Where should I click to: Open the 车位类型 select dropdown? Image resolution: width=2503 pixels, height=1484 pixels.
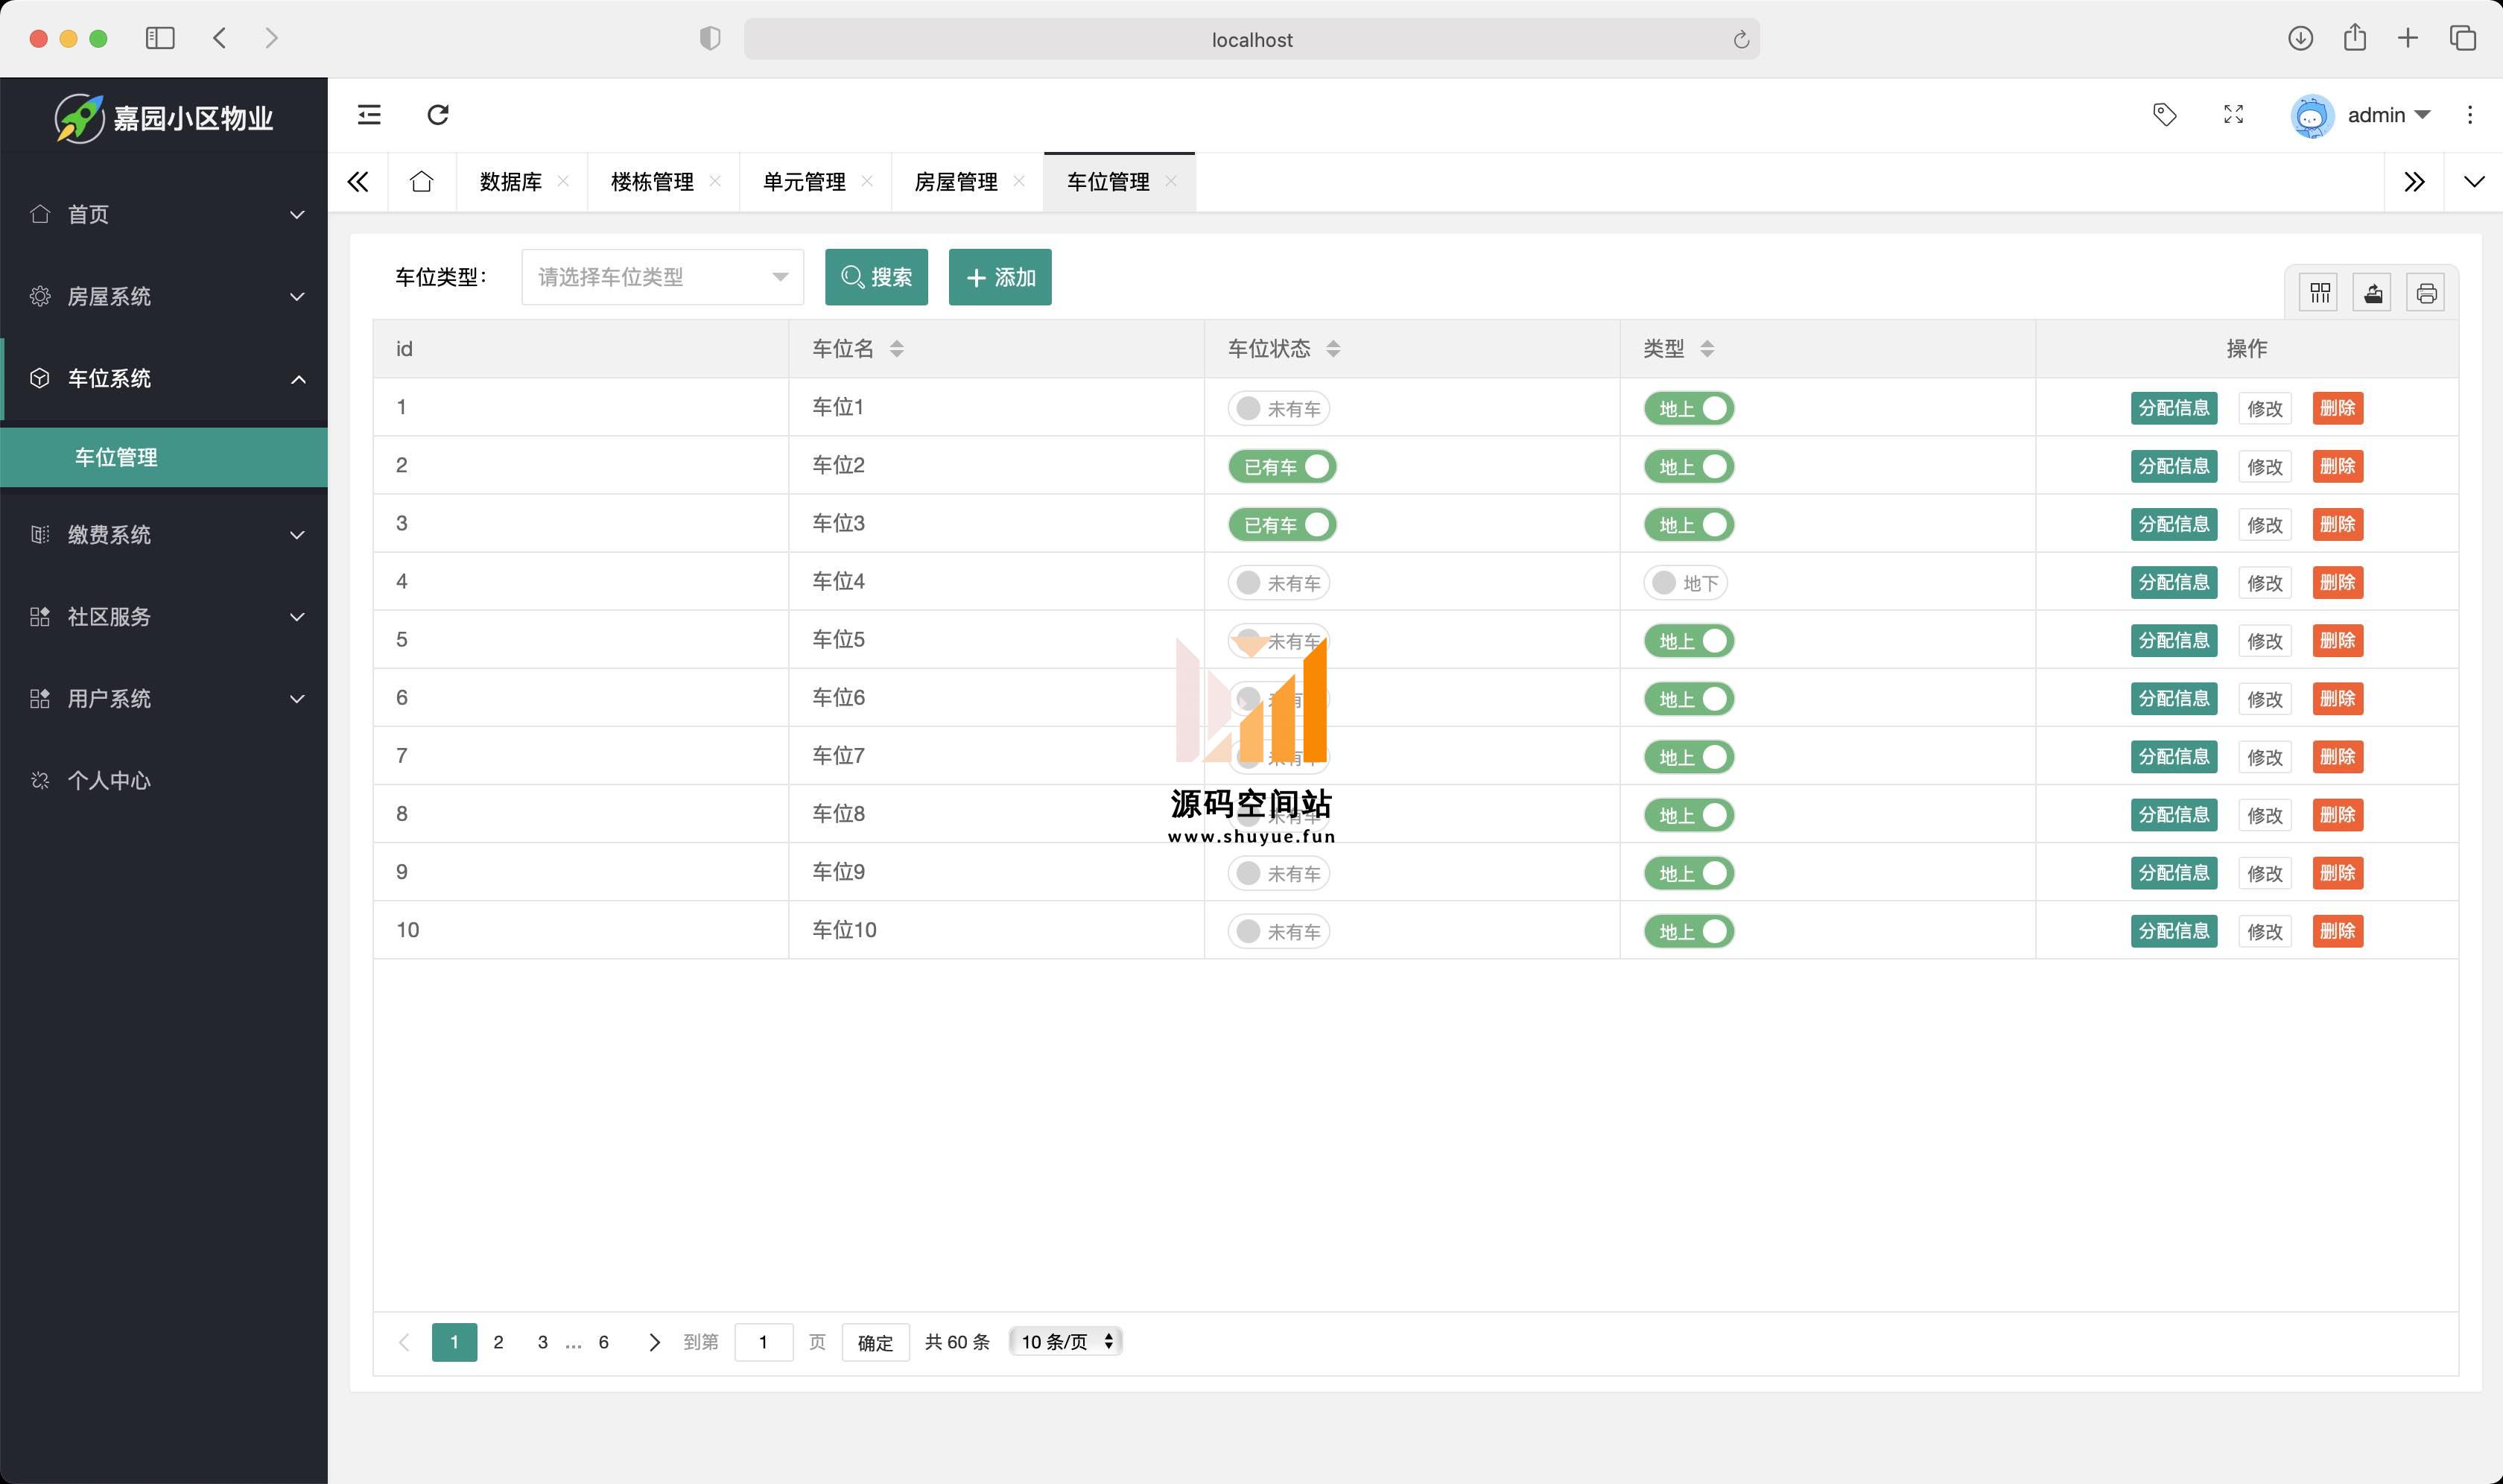coord(662,277)
